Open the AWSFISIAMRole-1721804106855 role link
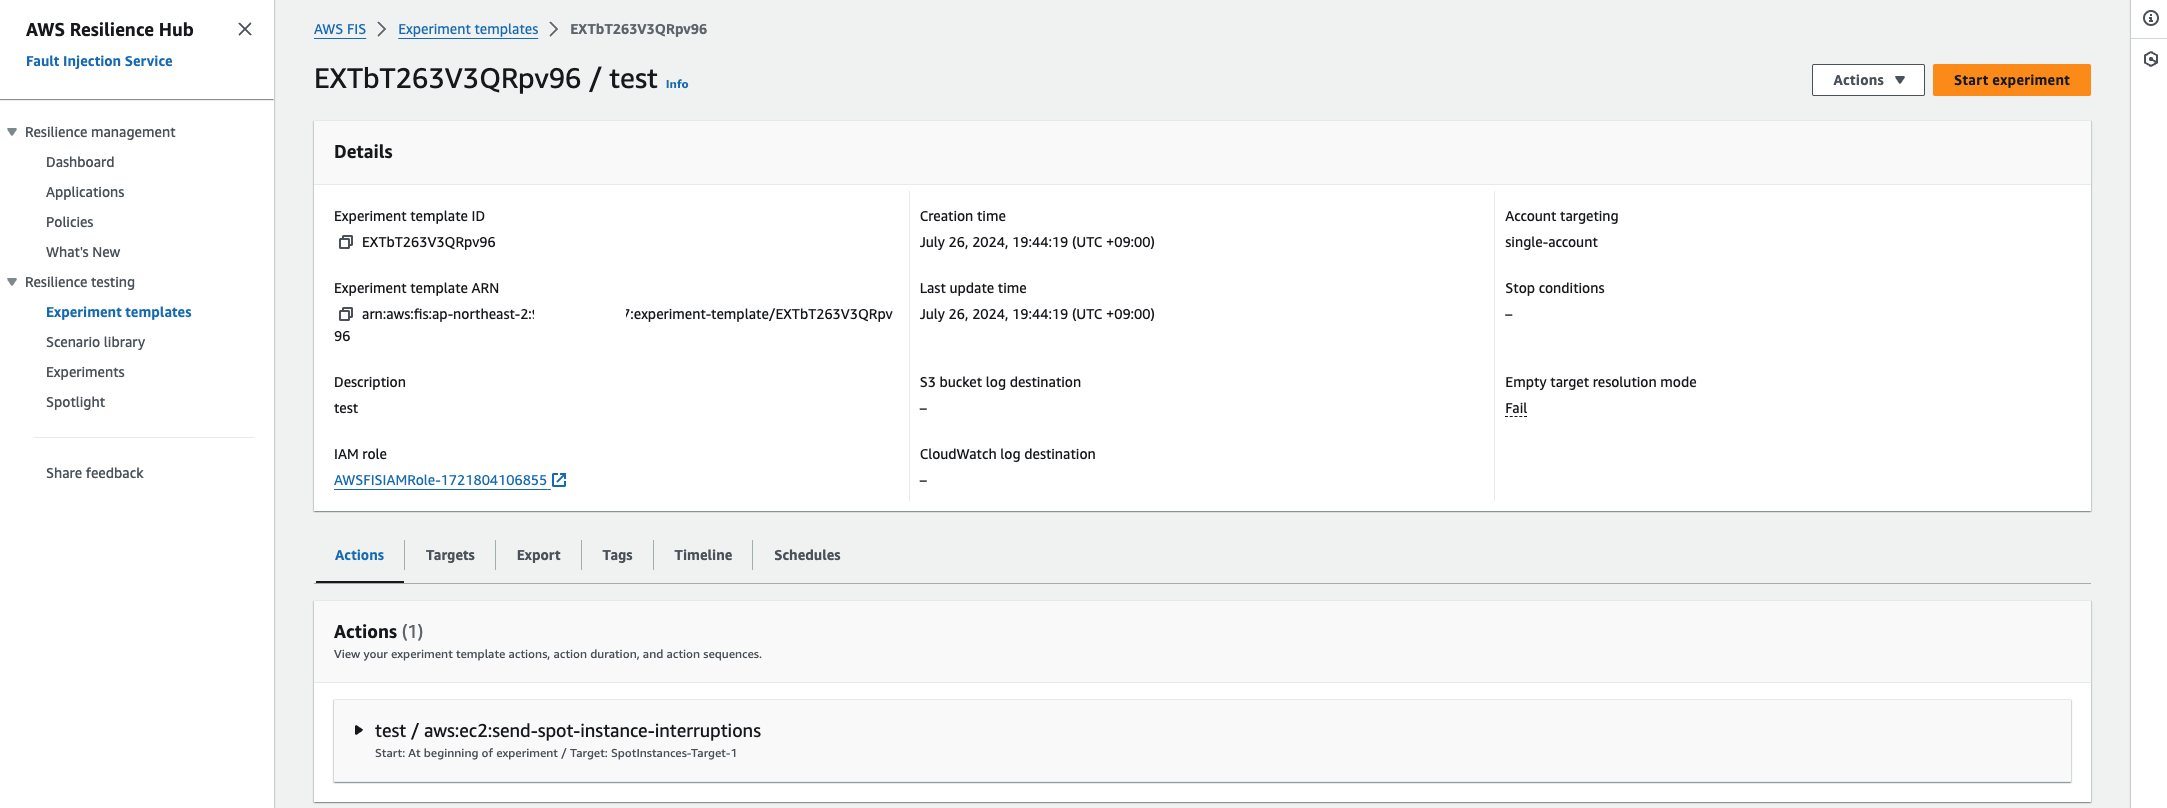Viewport: 2167px width, 808px height. (x=441, y=480)
